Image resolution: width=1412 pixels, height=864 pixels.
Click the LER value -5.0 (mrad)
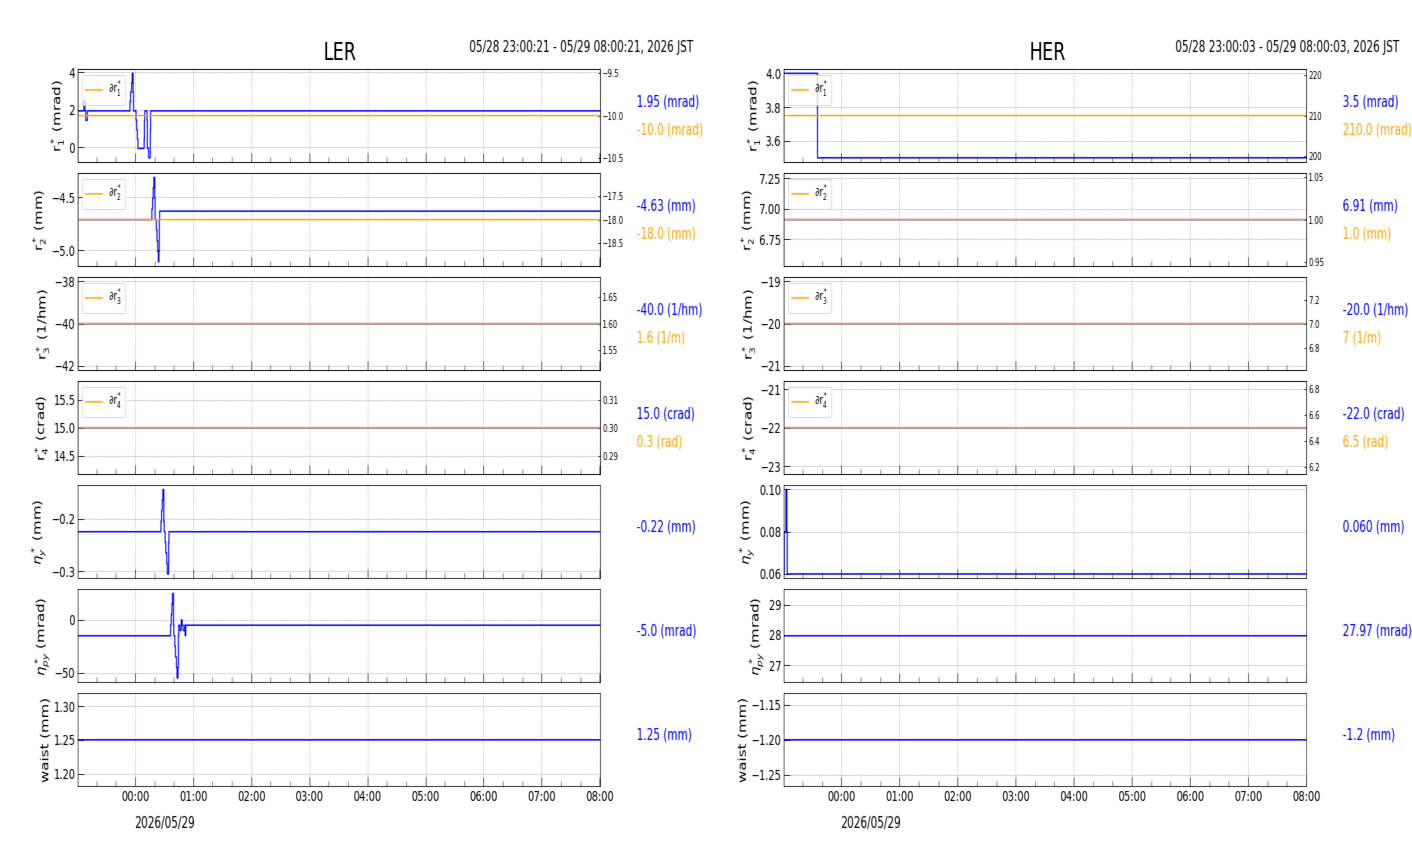tap(667, 631)
